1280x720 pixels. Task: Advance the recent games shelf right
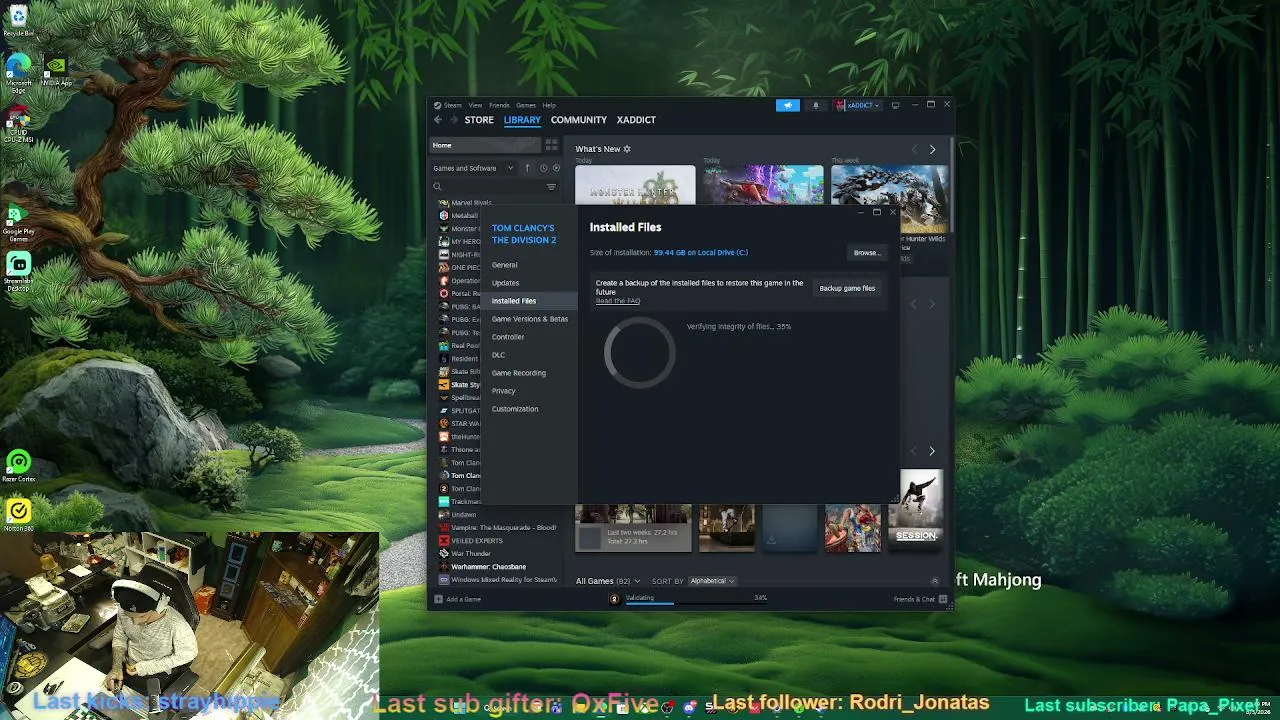[931, 451]
